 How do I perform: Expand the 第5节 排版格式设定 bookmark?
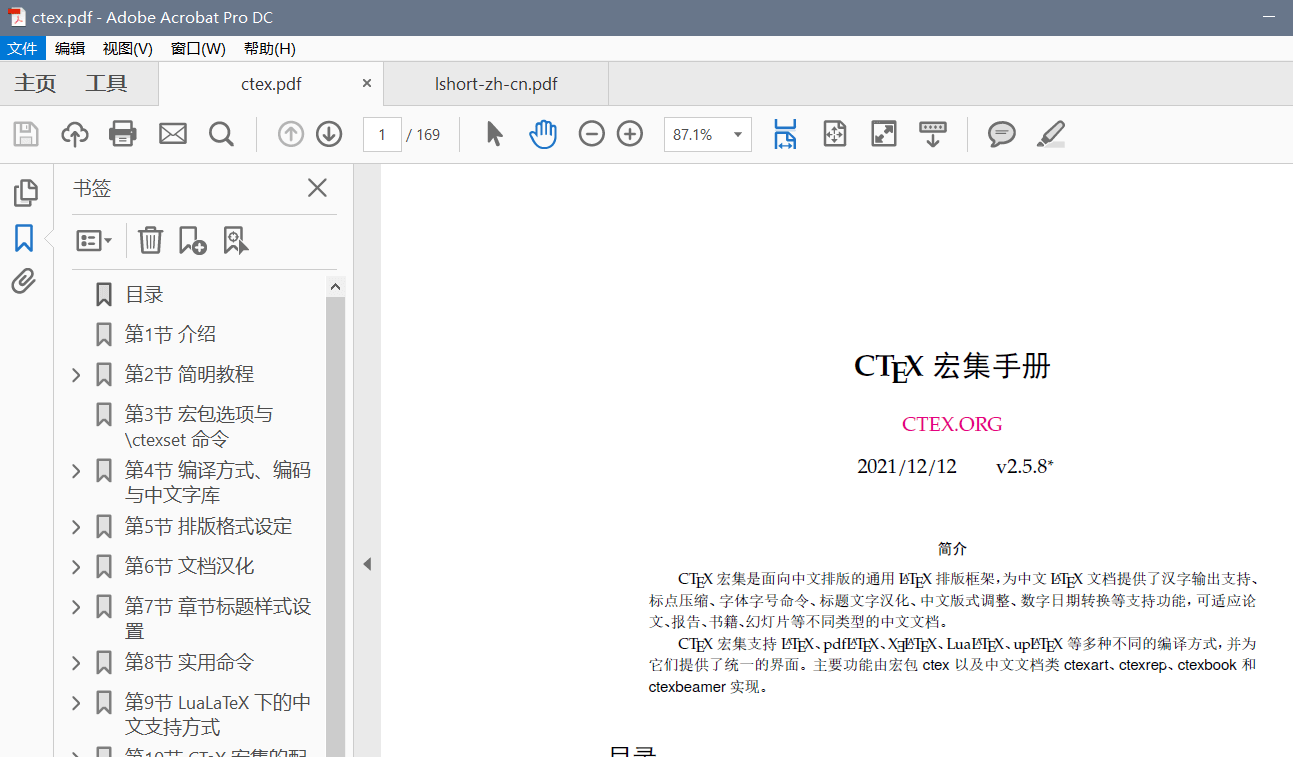(x=76, y=527)
